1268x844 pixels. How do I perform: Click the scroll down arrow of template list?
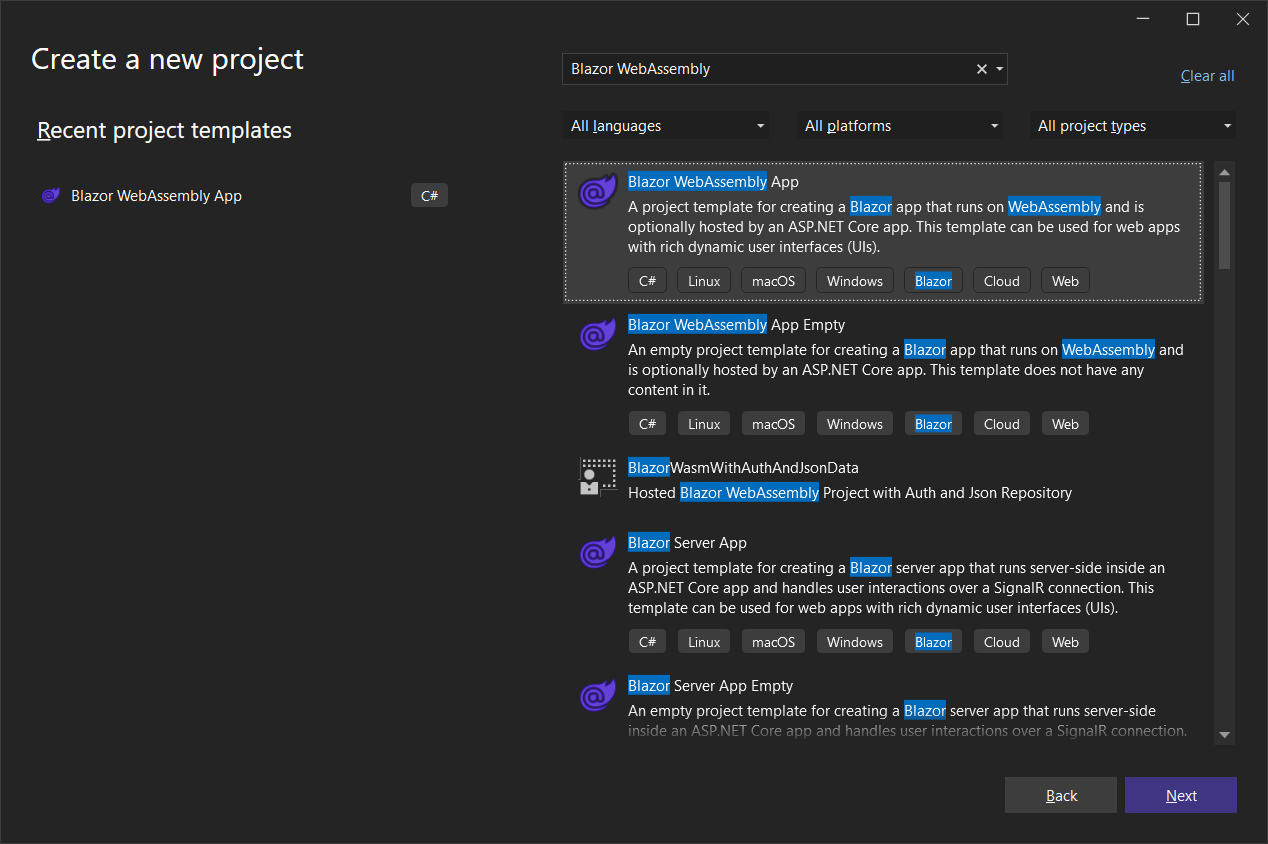[x=1224, y=735]
